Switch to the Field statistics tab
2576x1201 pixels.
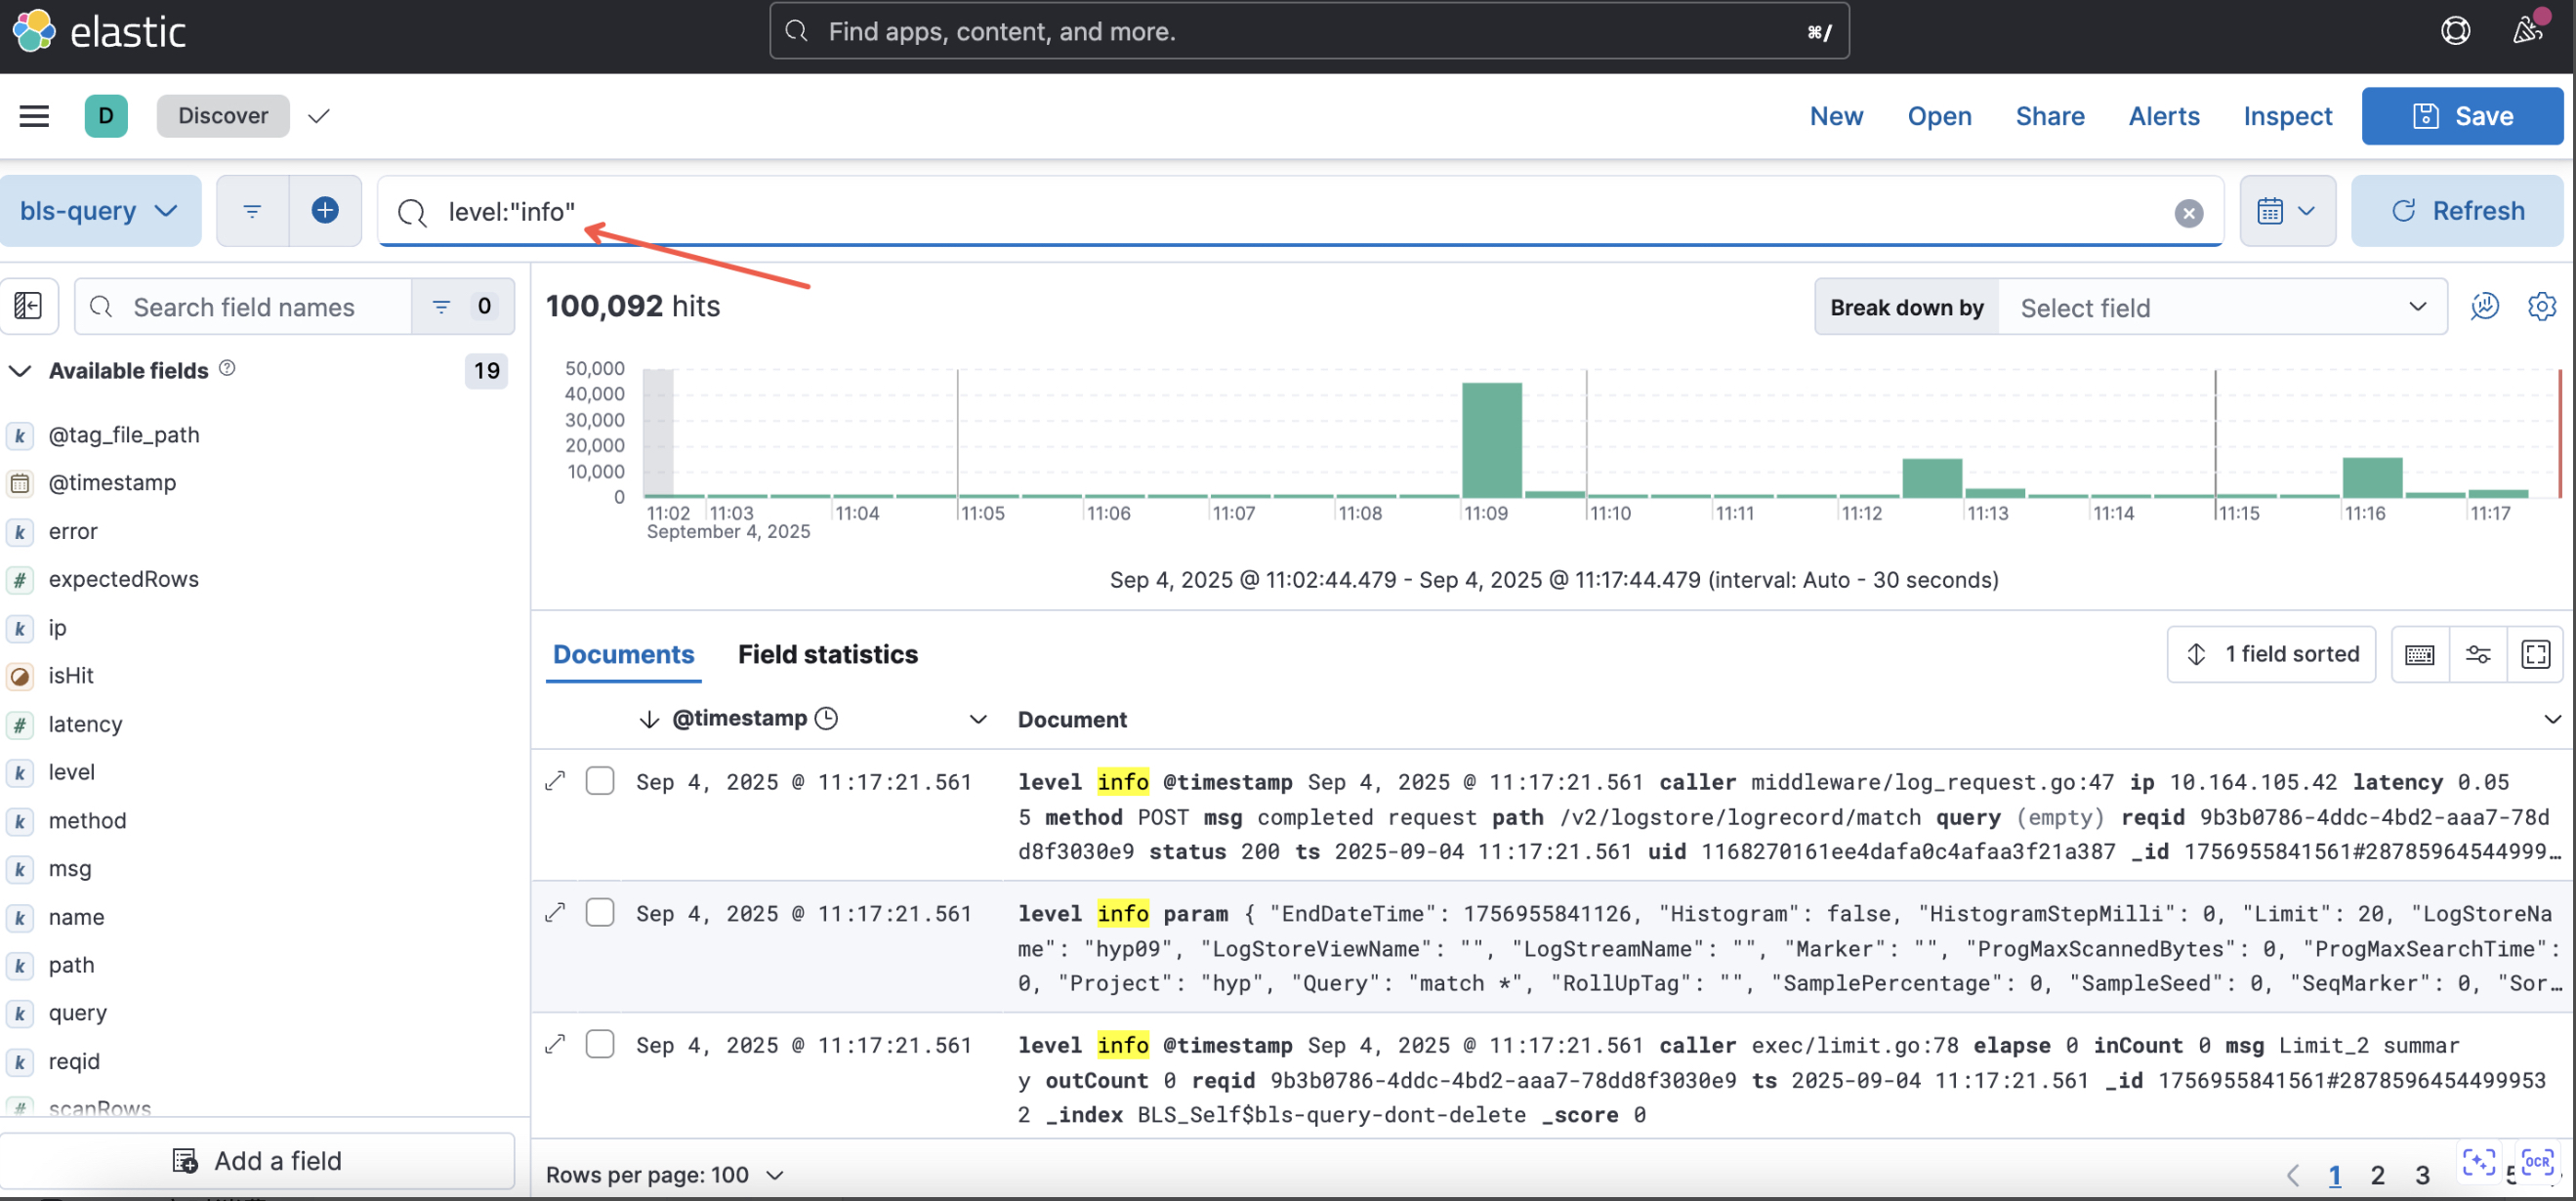827,654
